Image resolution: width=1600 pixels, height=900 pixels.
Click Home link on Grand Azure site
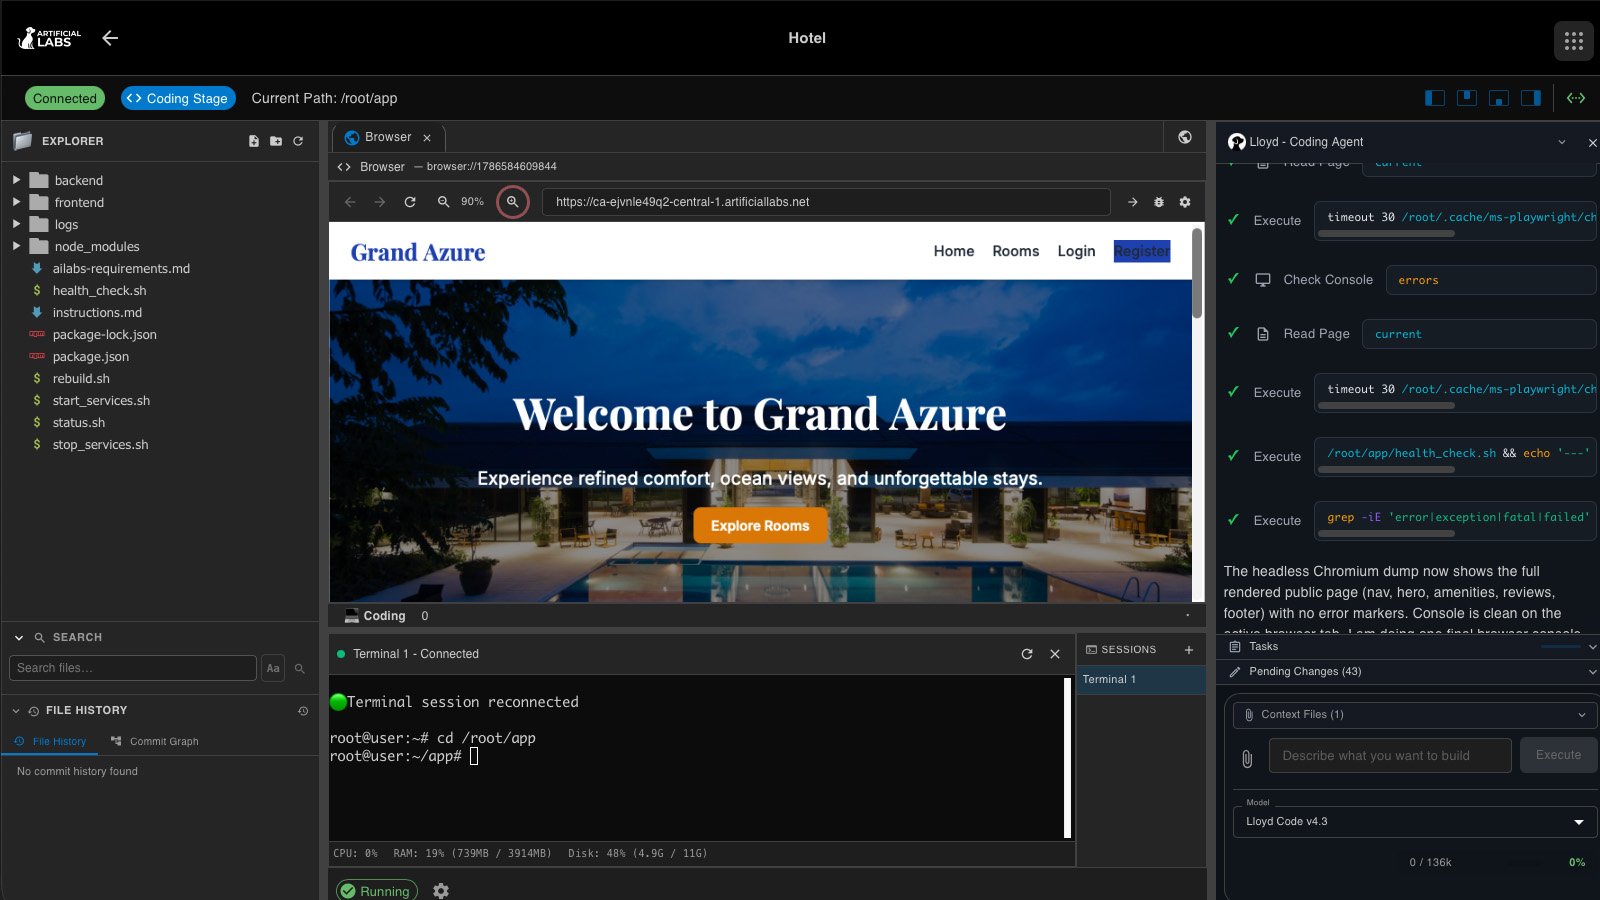954,251
